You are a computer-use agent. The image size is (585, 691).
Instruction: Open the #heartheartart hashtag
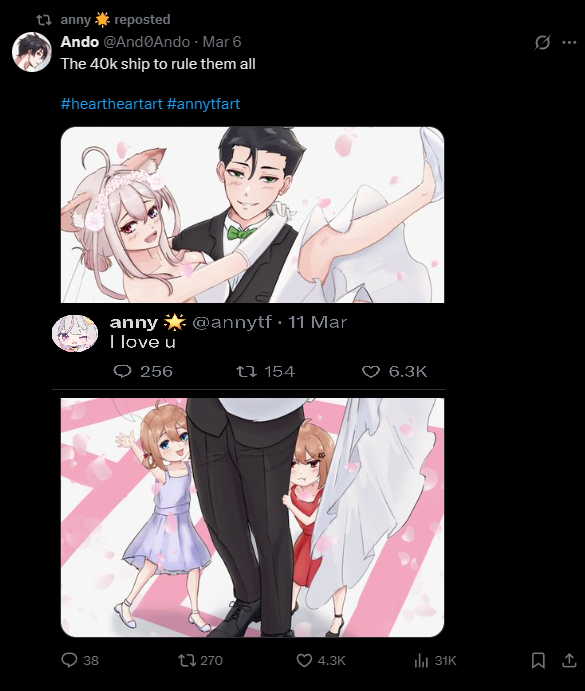click(112, 104)
